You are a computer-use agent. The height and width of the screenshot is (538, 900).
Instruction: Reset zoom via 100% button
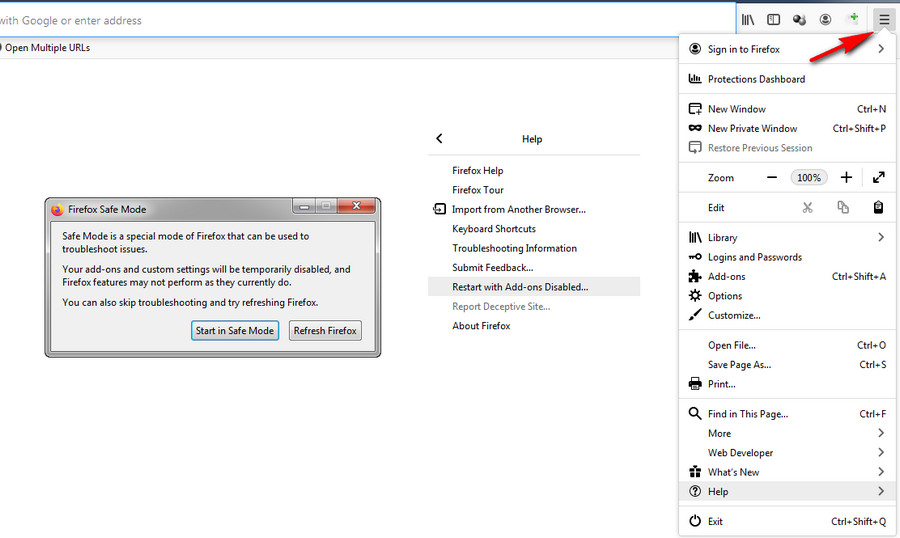tap(809, 177)
